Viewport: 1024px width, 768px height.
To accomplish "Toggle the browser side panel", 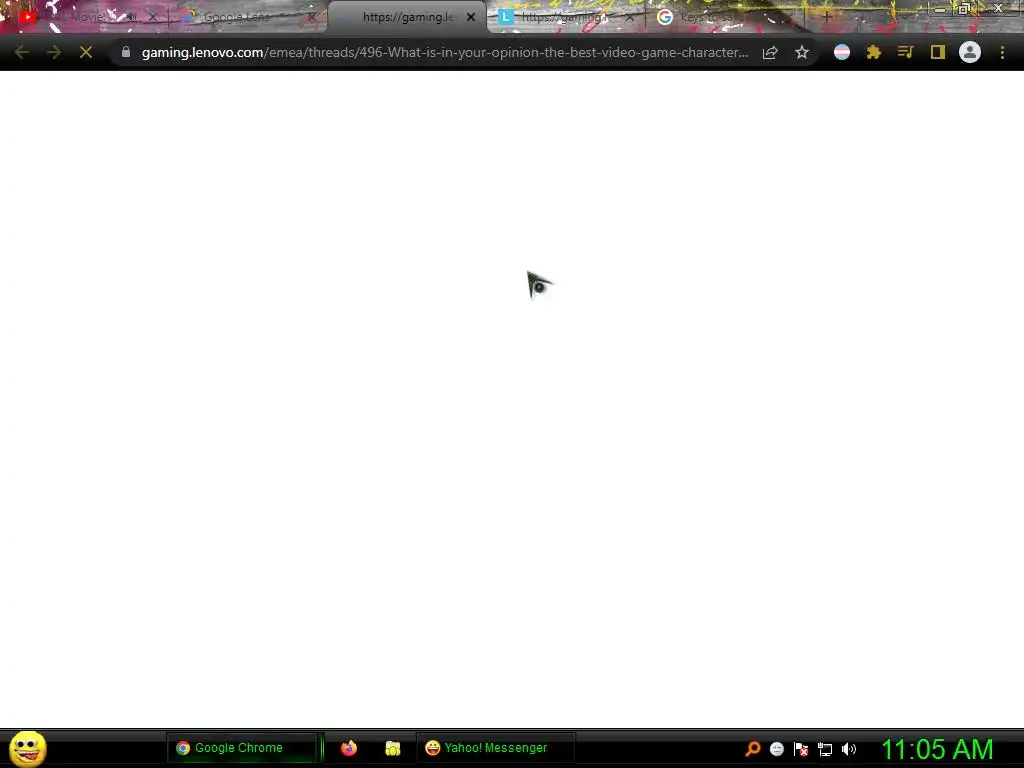I will pyautogui.click(x=938, y=52).
